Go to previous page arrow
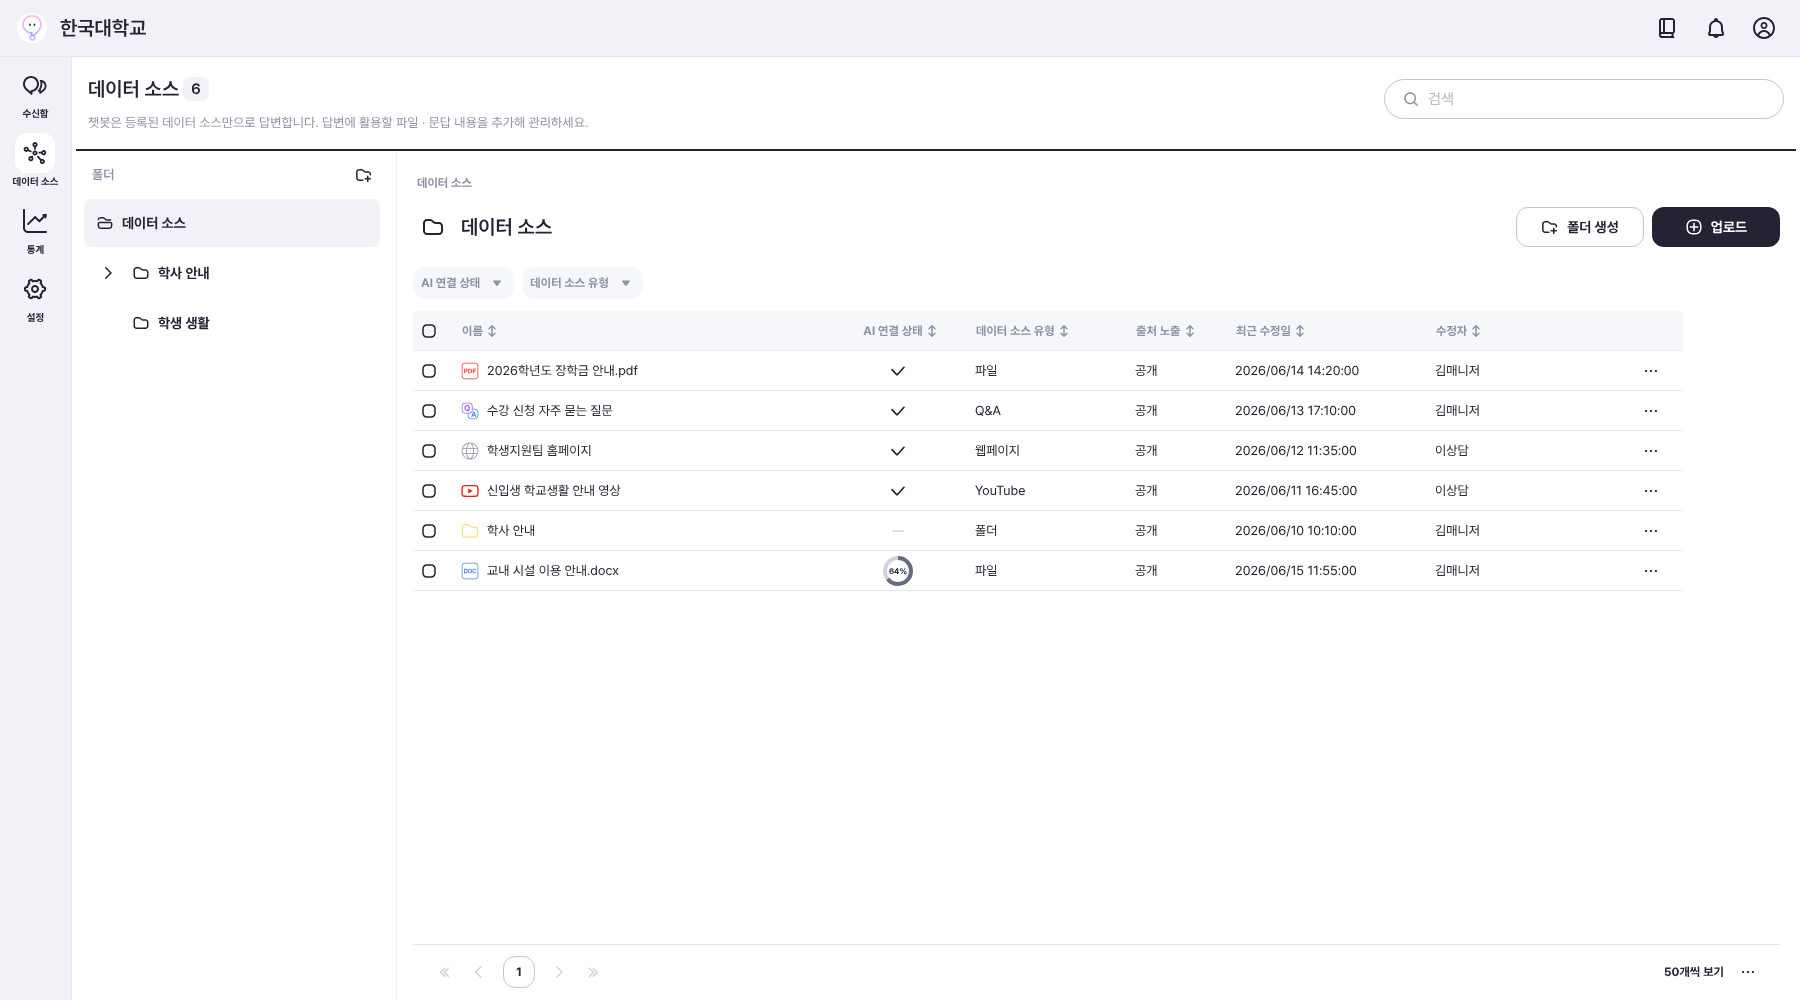This screenshot has height=1000, width=1800. coord(479,972)
